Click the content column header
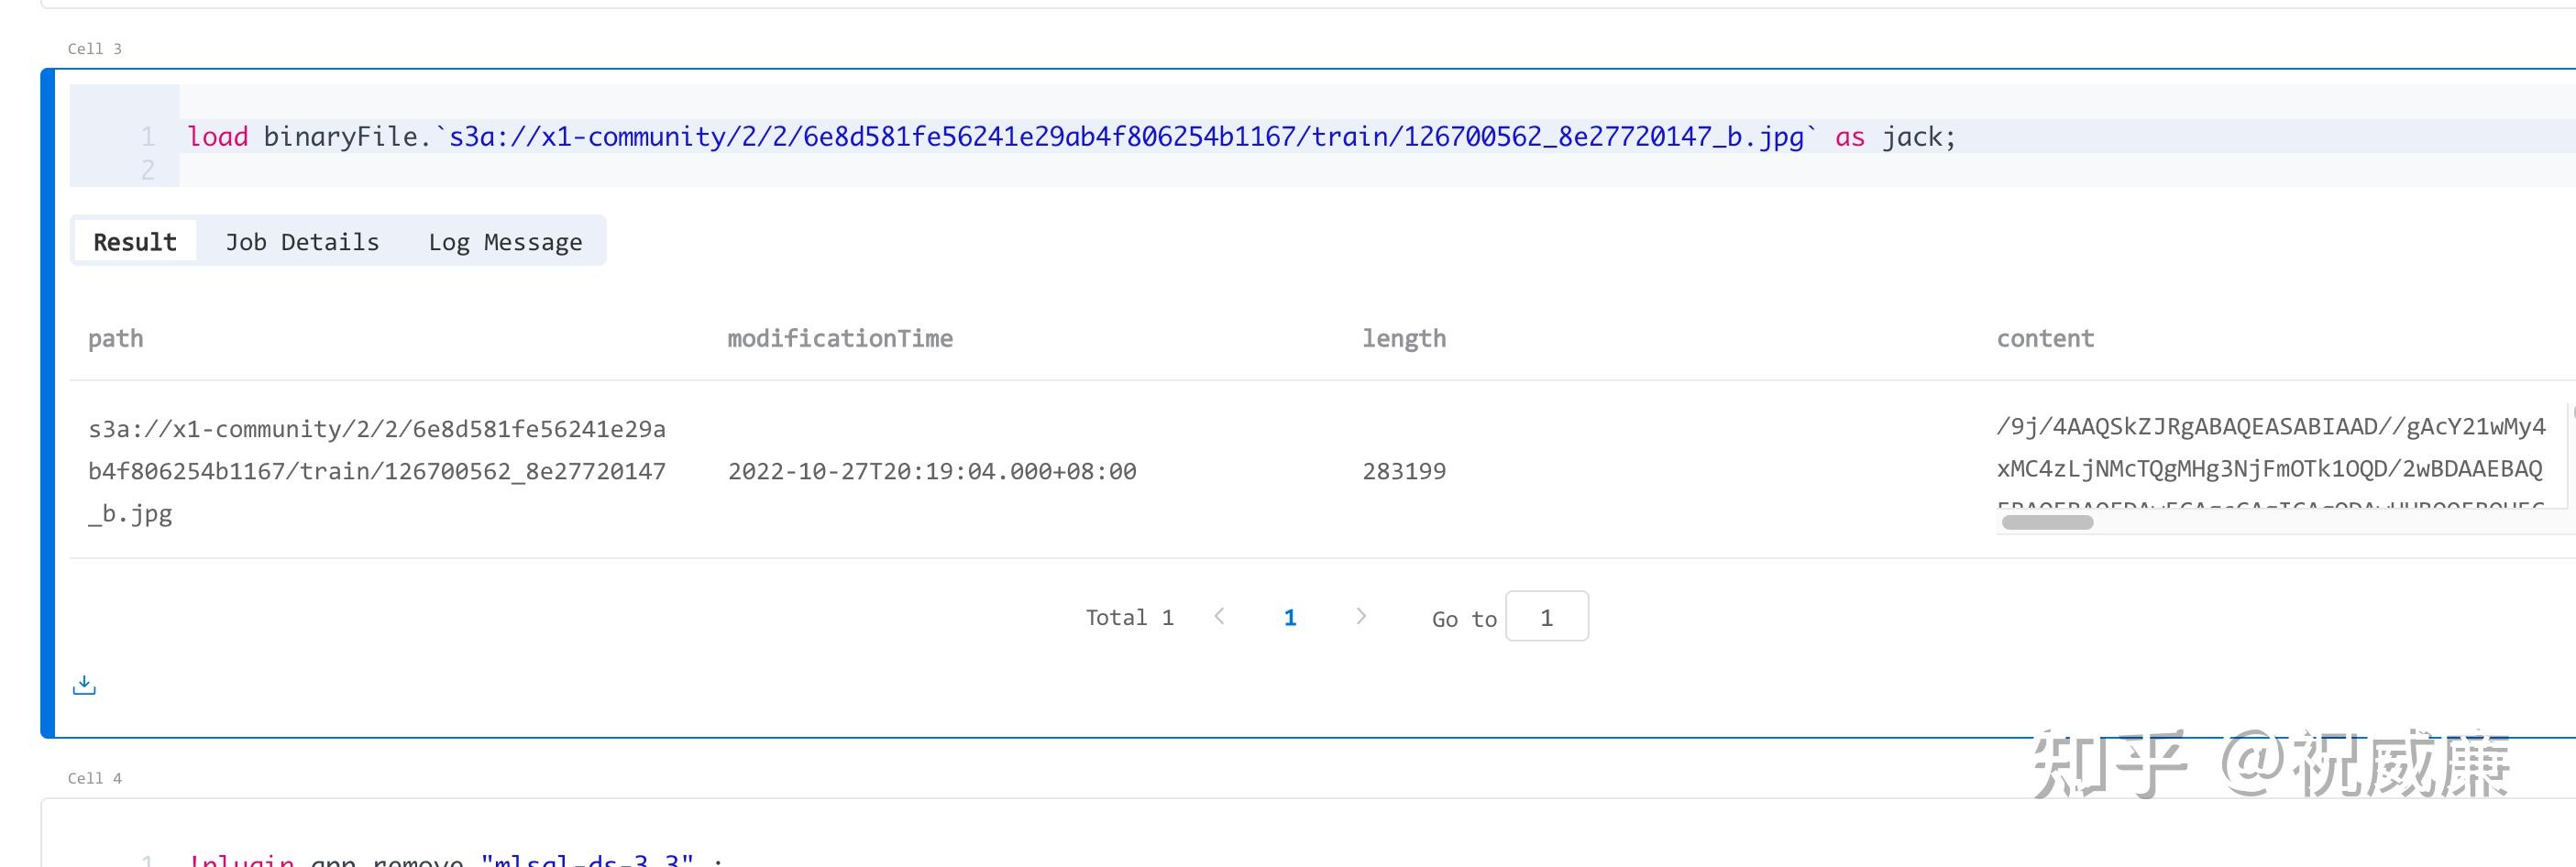2576x867 pixels. point(2045,339)
